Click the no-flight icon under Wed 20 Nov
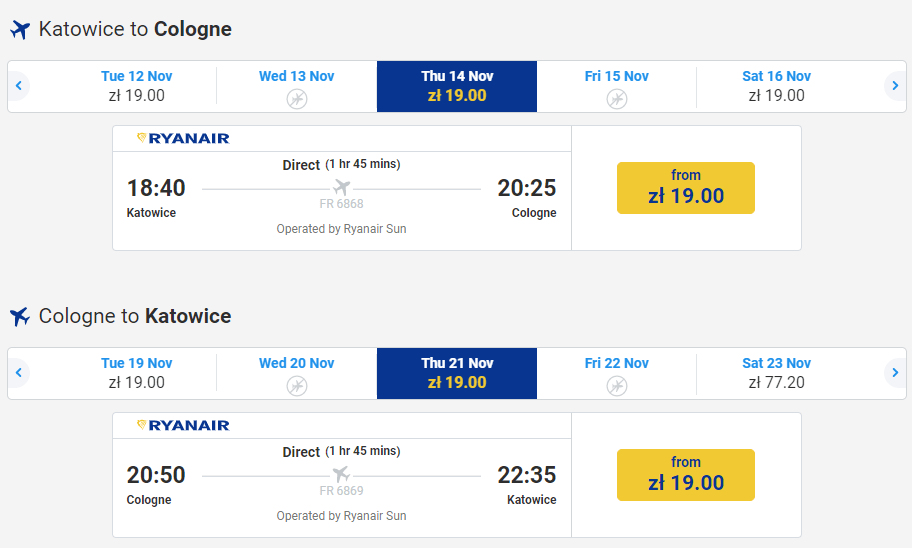 [297, 385]
